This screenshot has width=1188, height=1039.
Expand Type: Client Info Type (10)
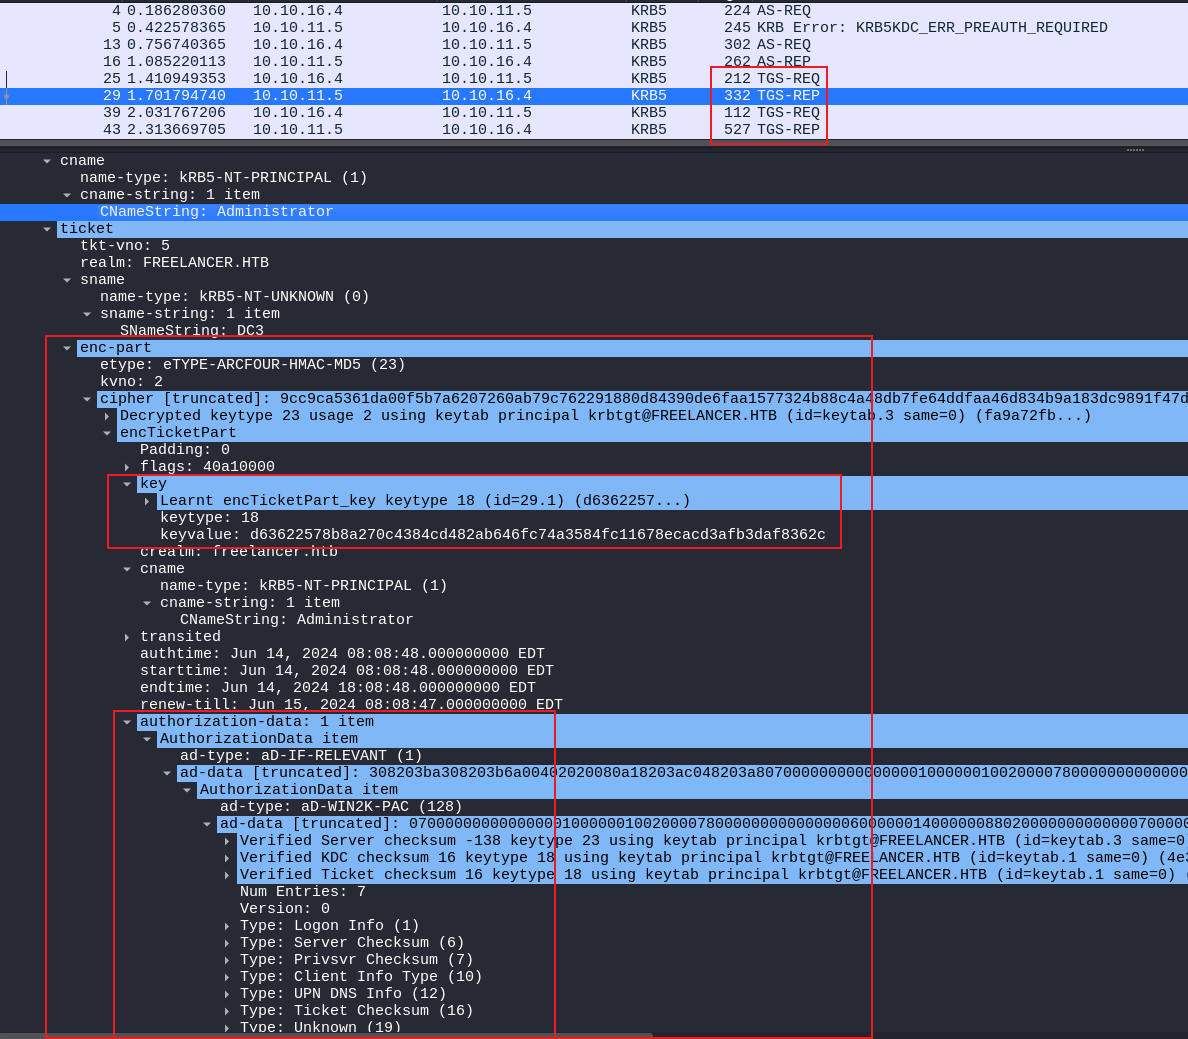click(x=227, y=977)
